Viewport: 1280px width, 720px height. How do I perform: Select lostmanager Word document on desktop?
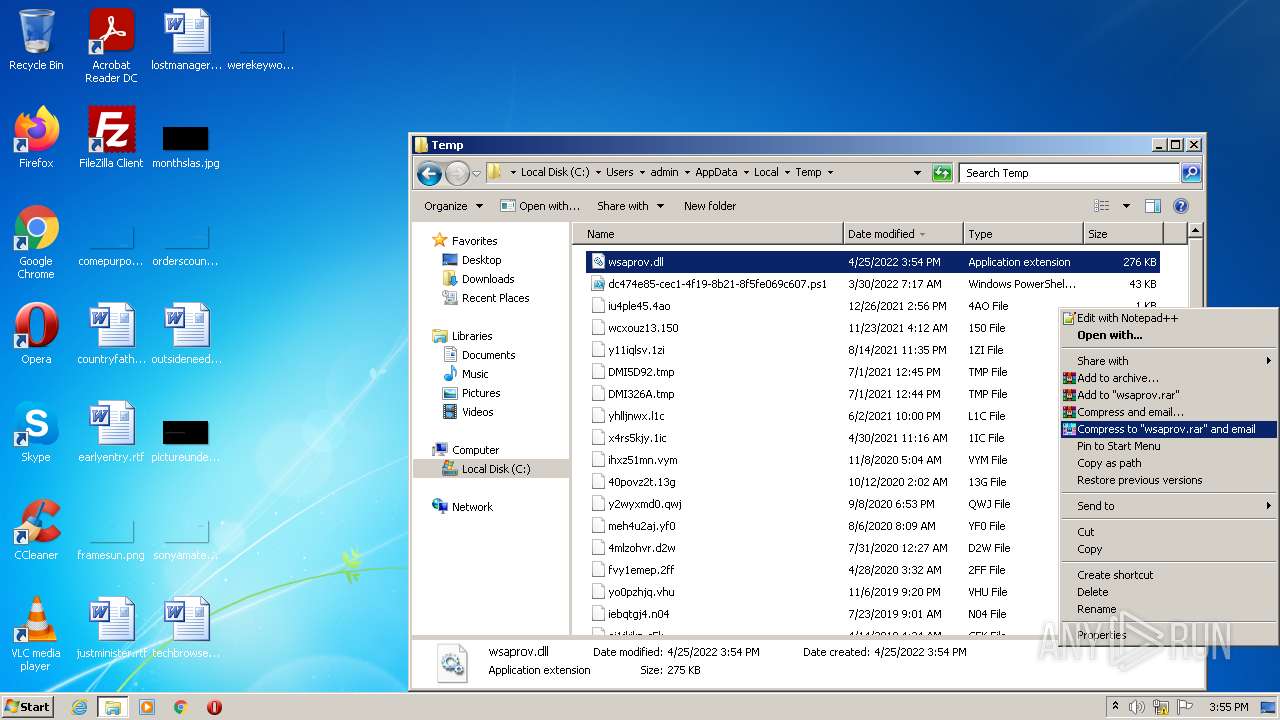(x=186, y=40)
